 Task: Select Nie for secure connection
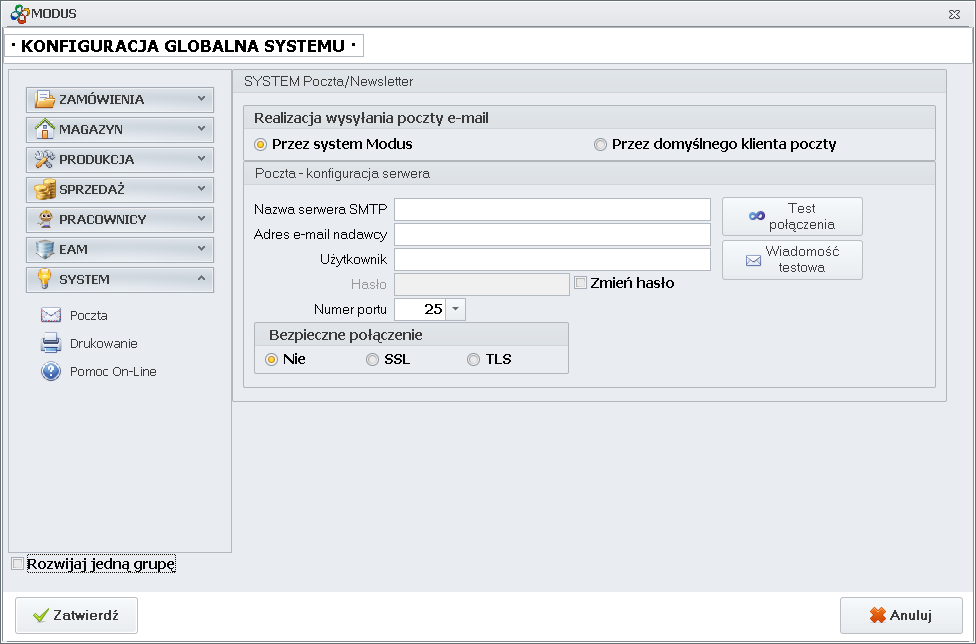point(271,360)
